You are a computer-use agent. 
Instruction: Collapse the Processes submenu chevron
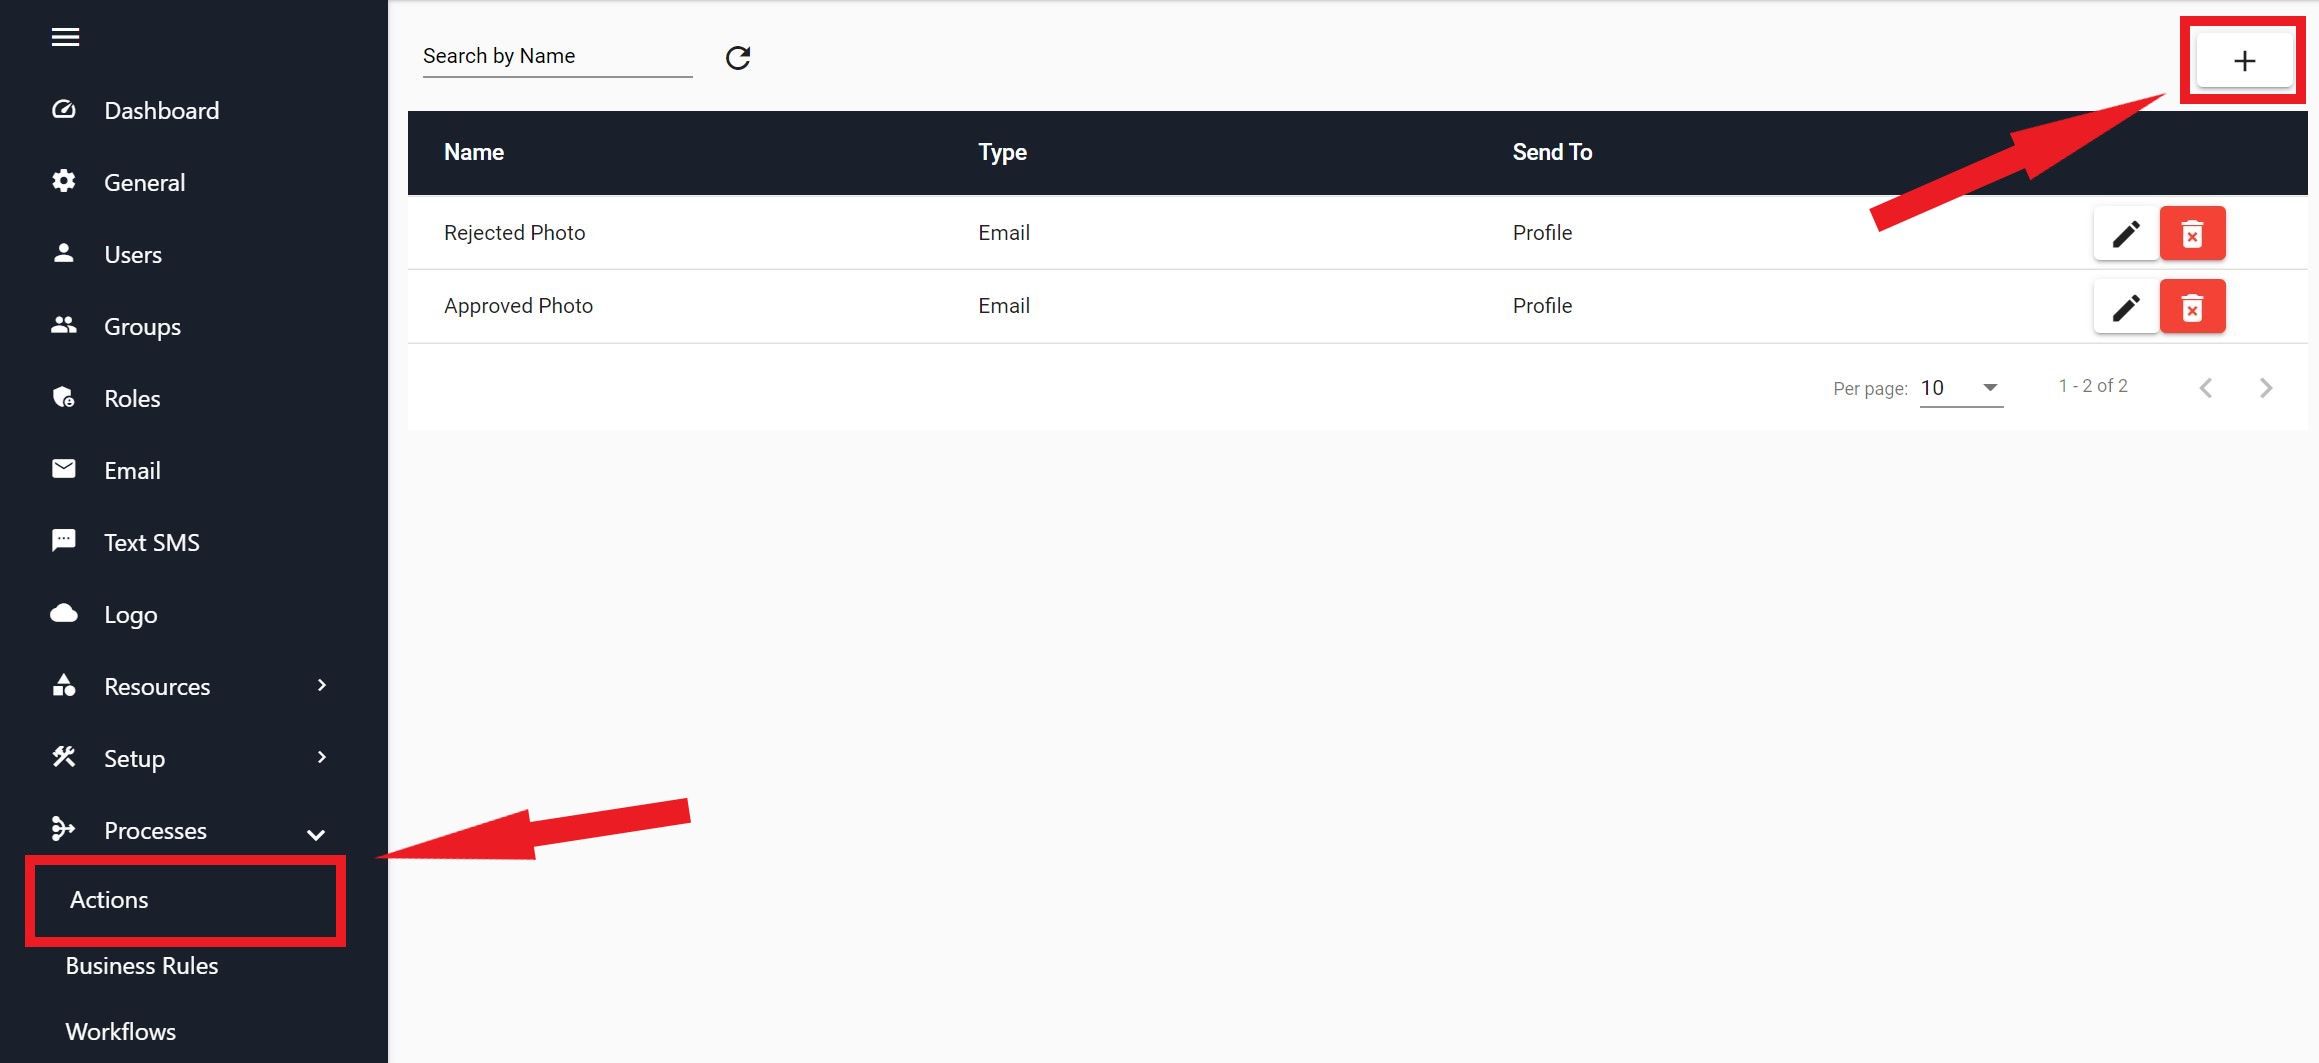point(316,834)
